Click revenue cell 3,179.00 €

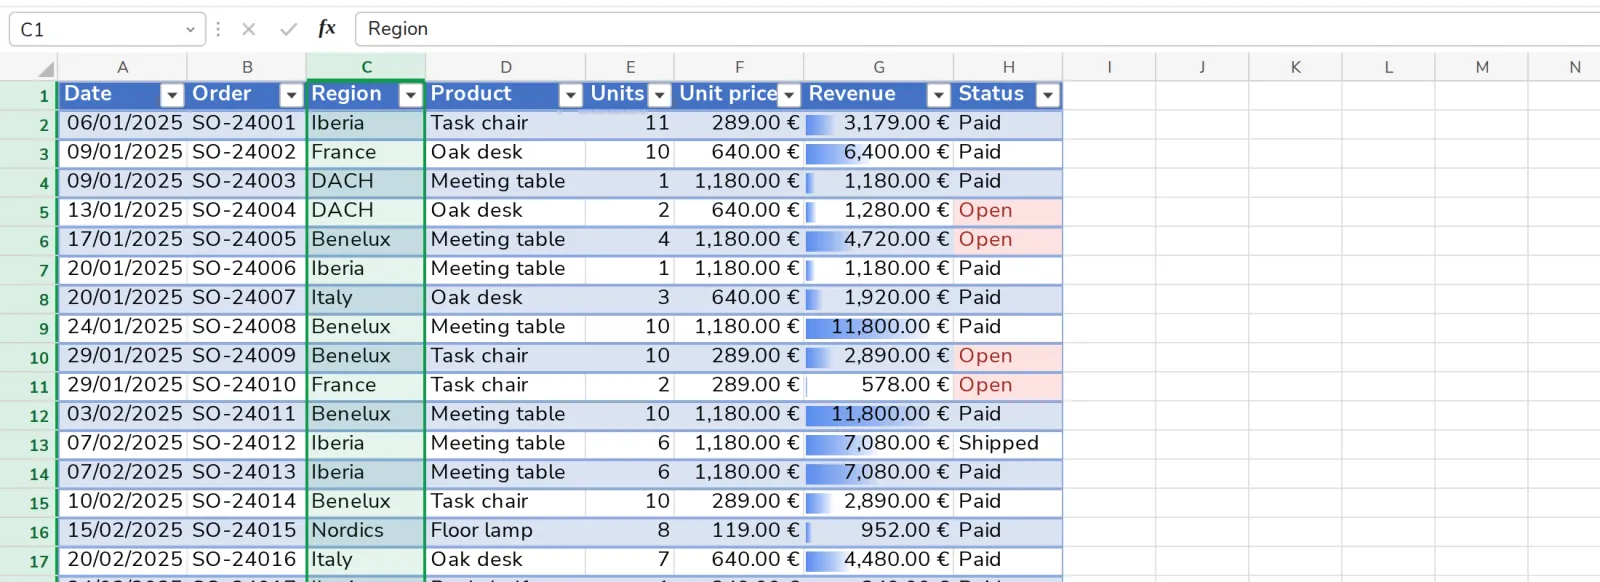879,123
